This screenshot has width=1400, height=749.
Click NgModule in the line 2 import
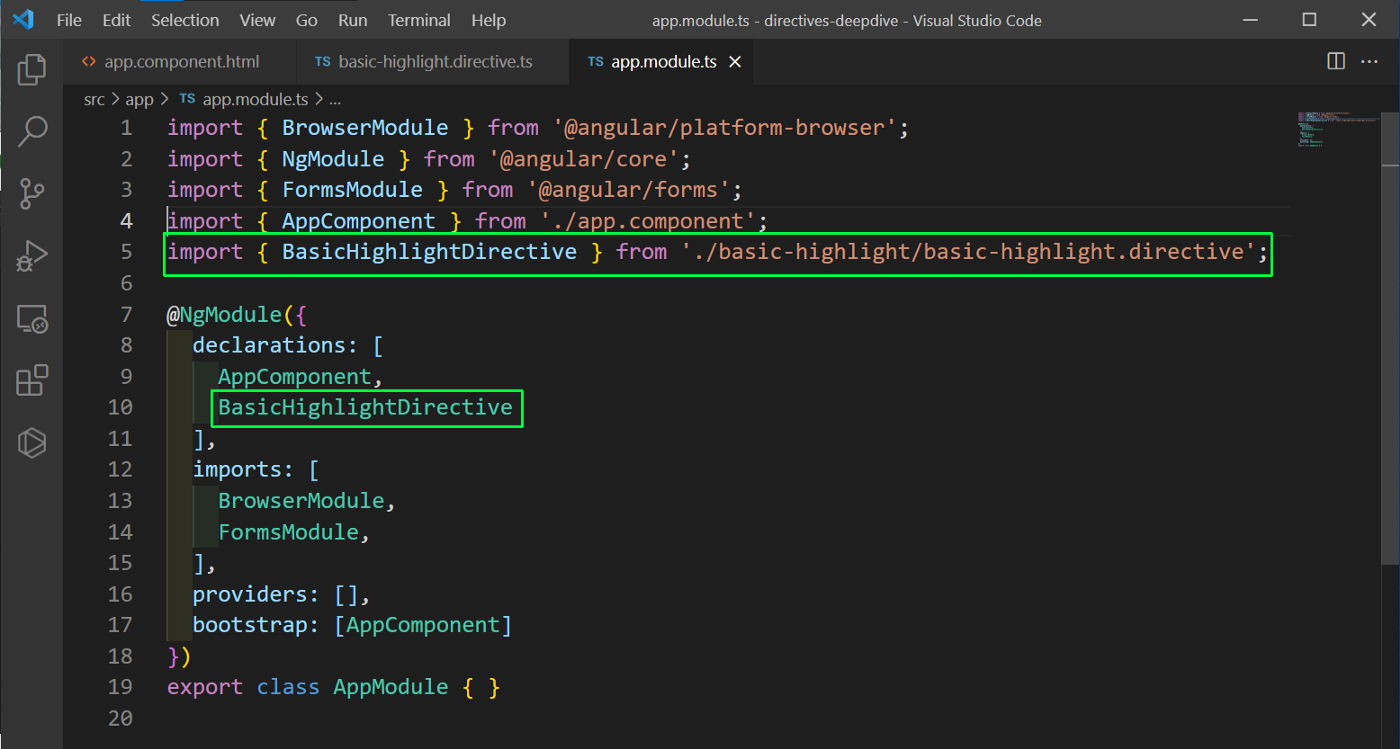click(333, 158)
